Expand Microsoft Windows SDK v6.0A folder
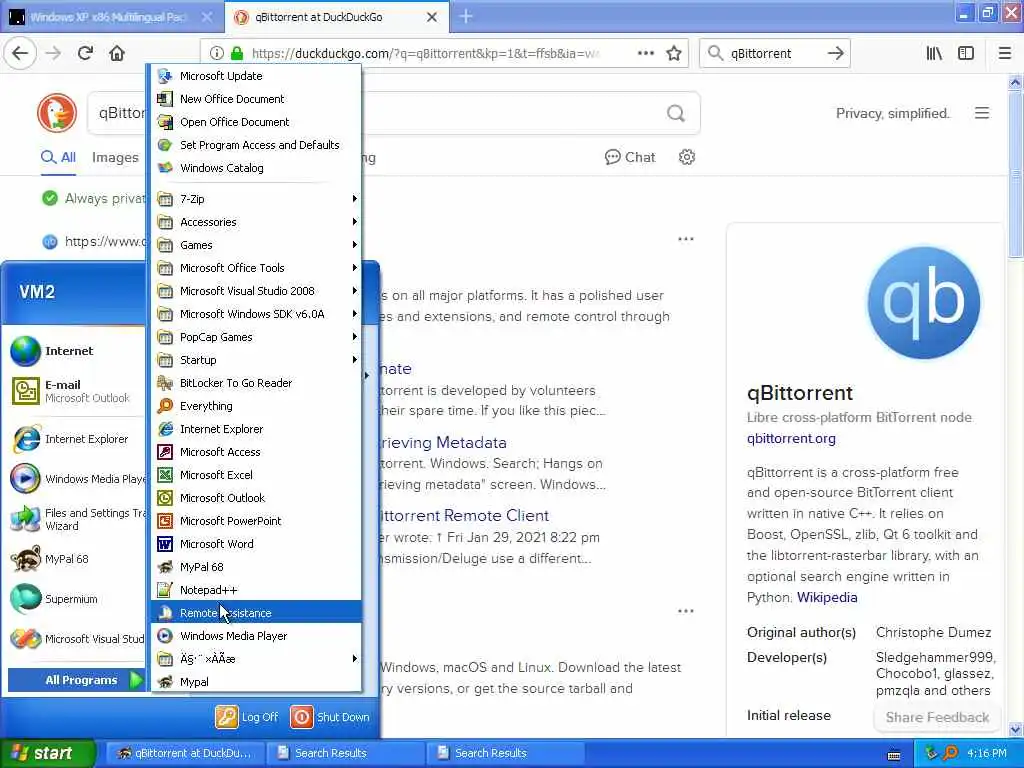 tap(257, 314)
